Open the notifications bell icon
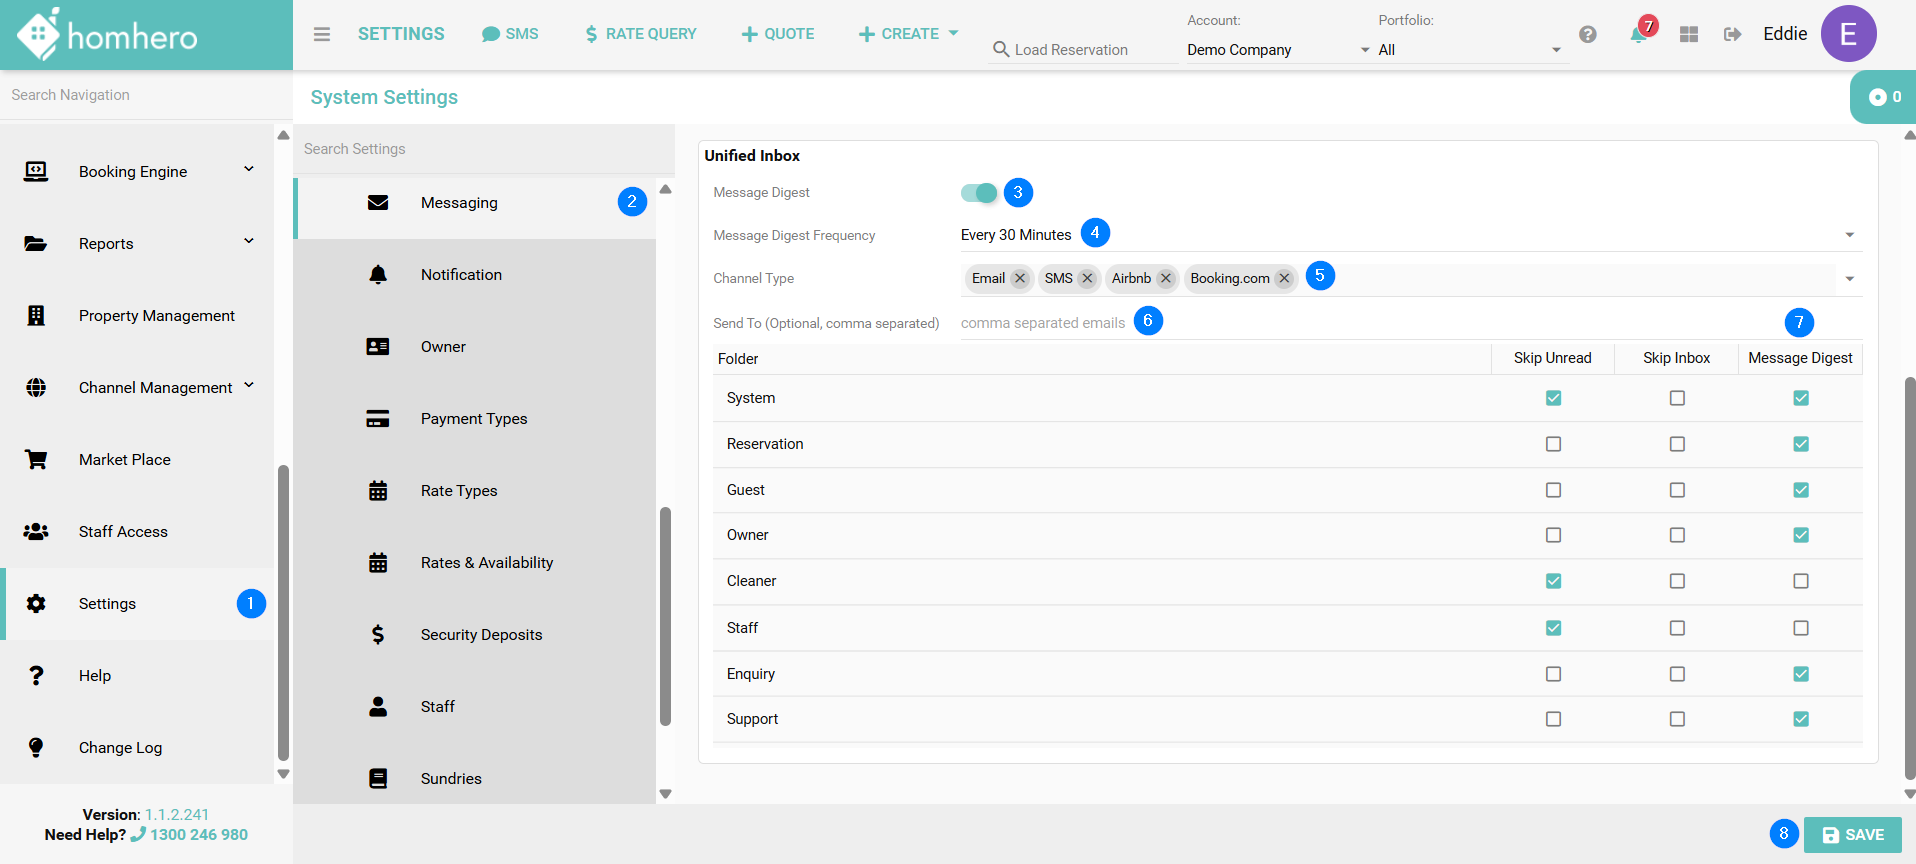The image size is (1916, 864). [x=1637, y=35]
